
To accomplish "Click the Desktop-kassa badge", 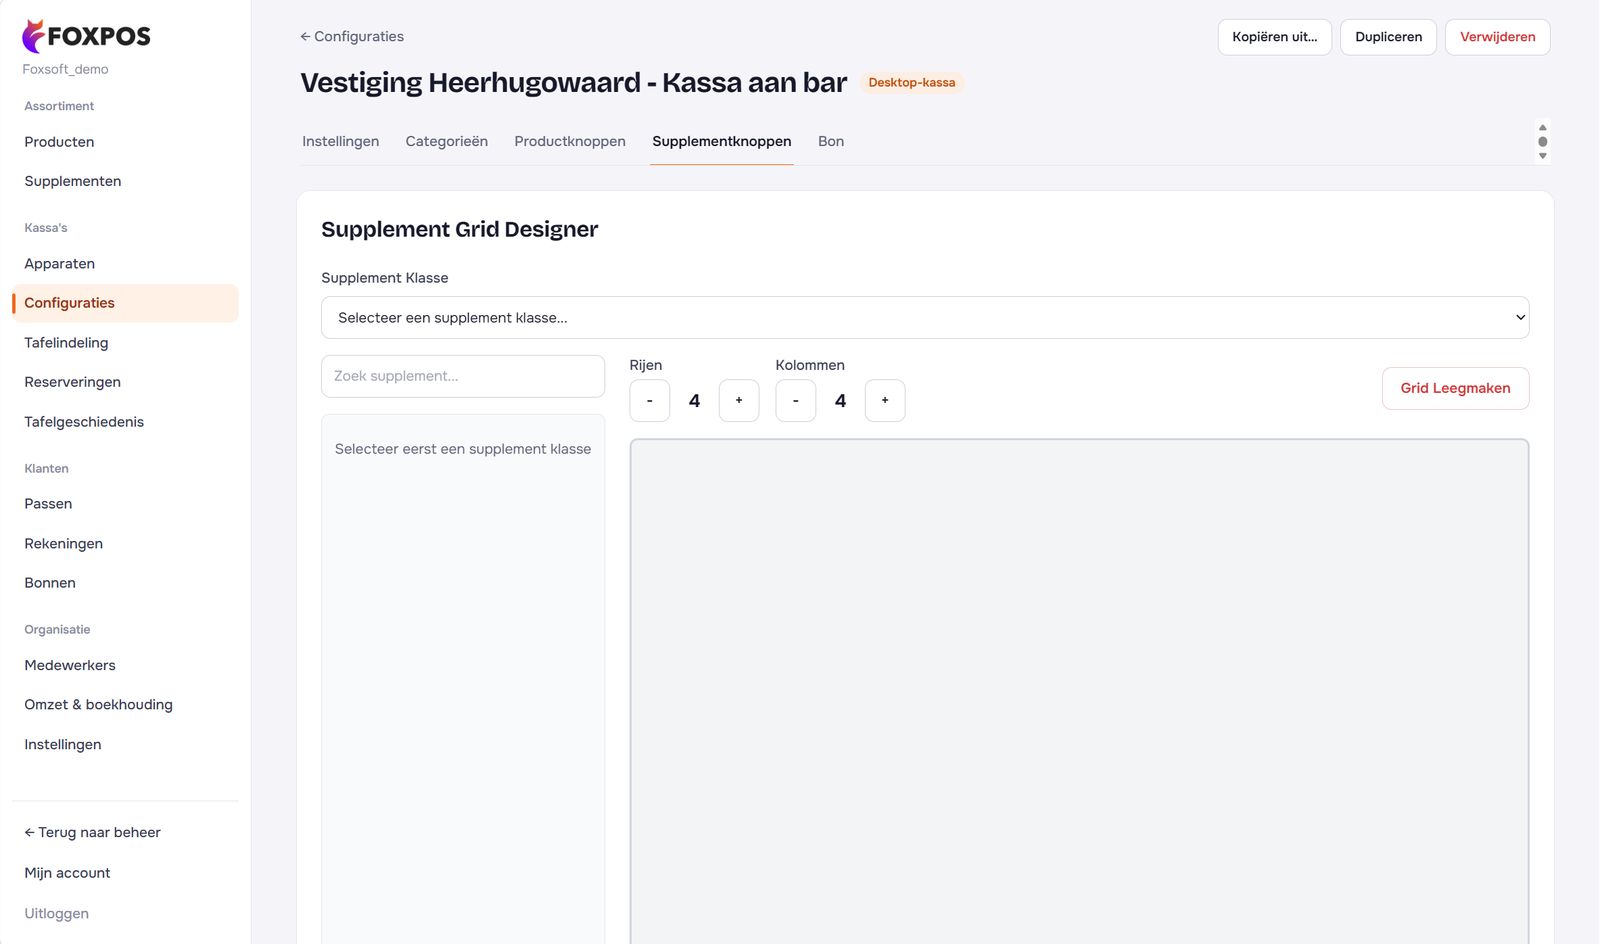I will tap(912, 83).
